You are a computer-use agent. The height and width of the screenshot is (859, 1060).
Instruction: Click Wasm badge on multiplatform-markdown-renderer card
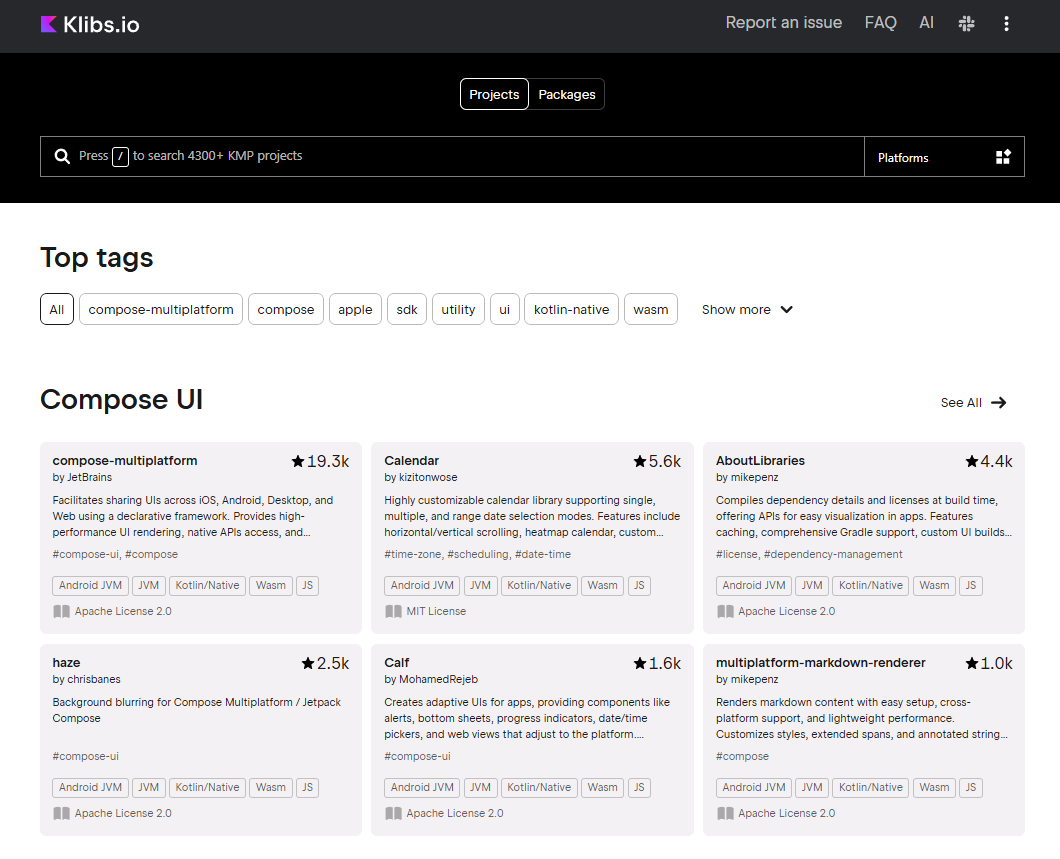[934, 788]
